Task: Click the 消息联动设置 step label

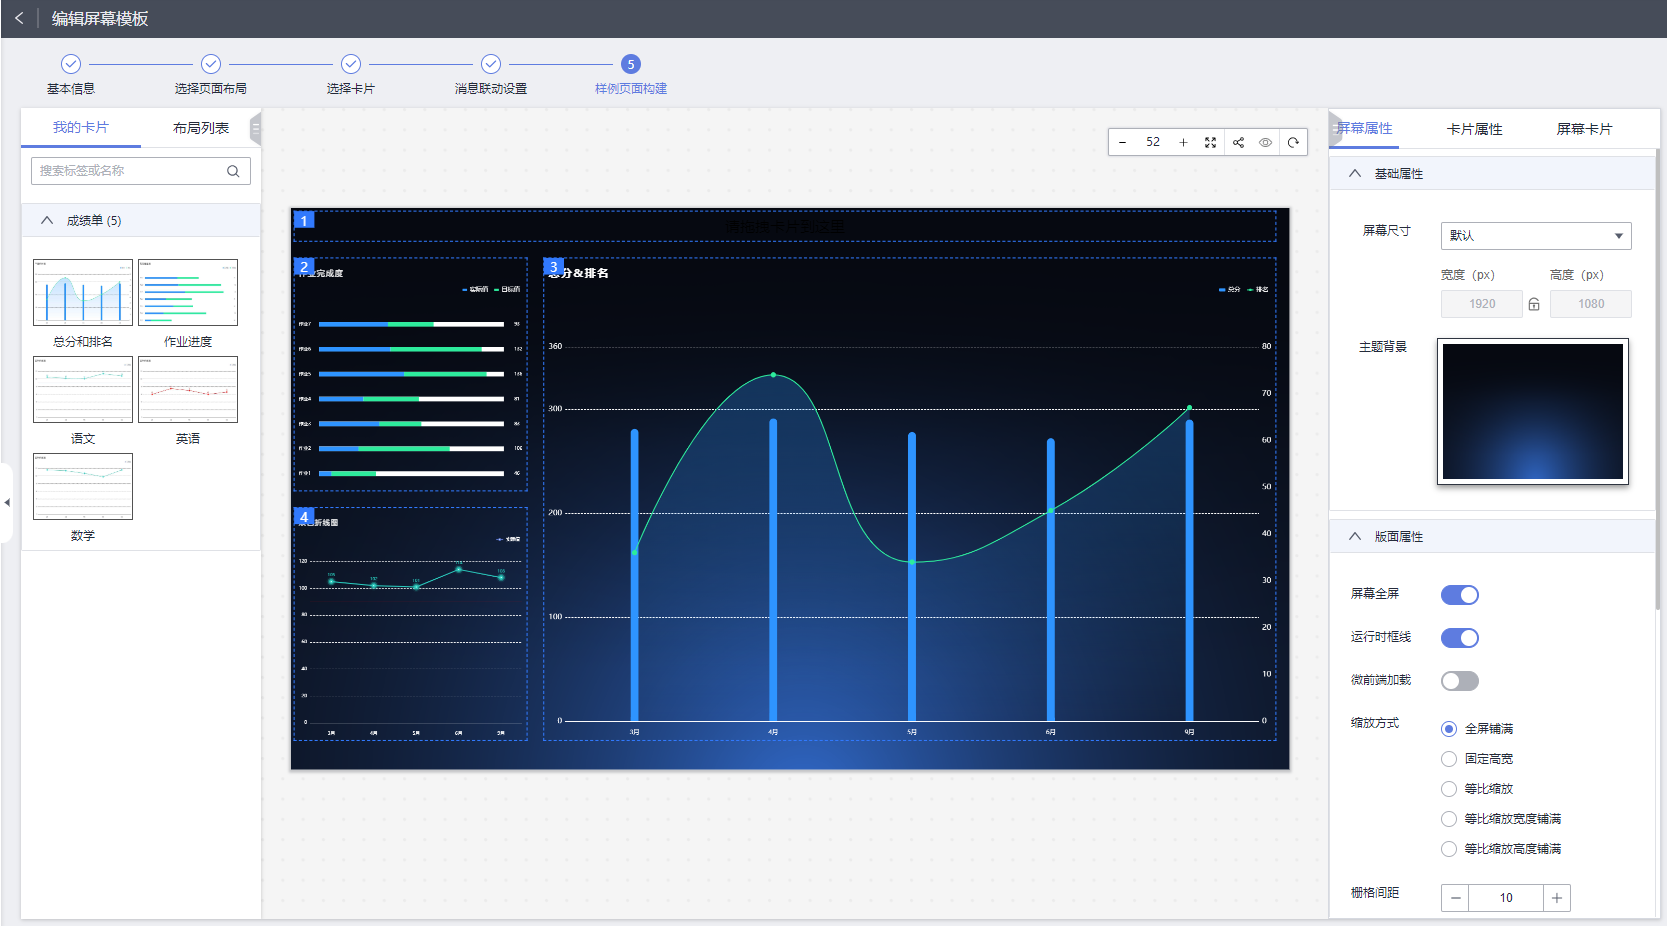Action: coord(491,89)
